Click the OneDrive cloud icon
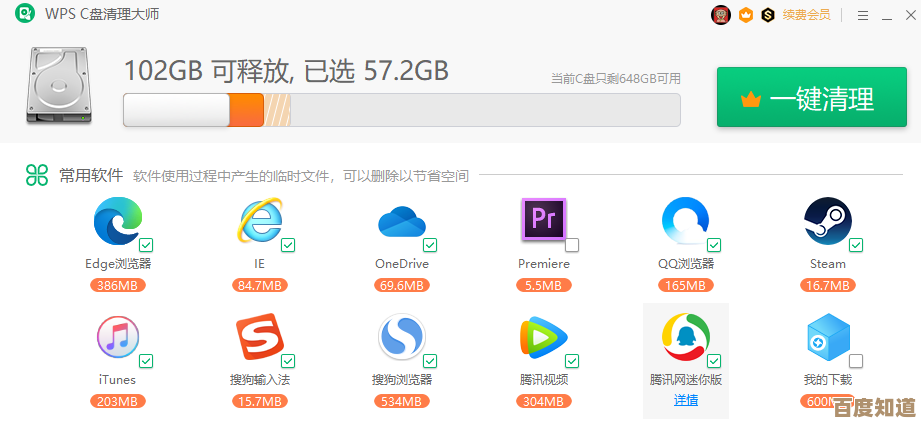921x426 pixels. click(401, 221)
